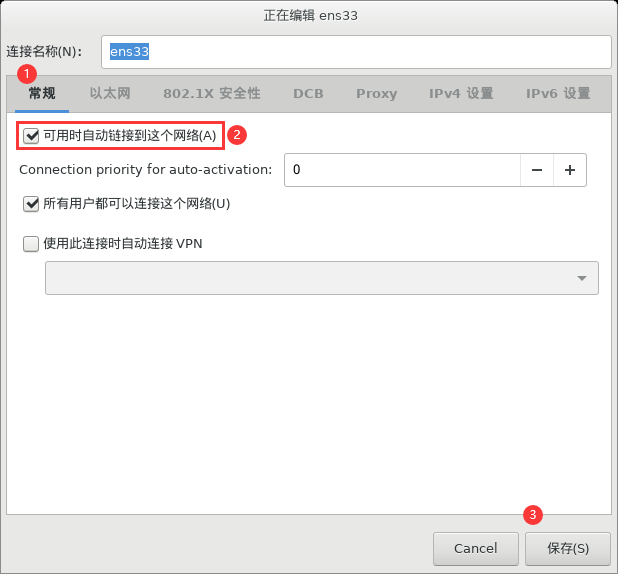The height and width of the screenshot is (574, 618).
Task: Toggle 所有用户都可以连接这个网络 checkbox
Action: pyautogui.click(x=31, y=203)
